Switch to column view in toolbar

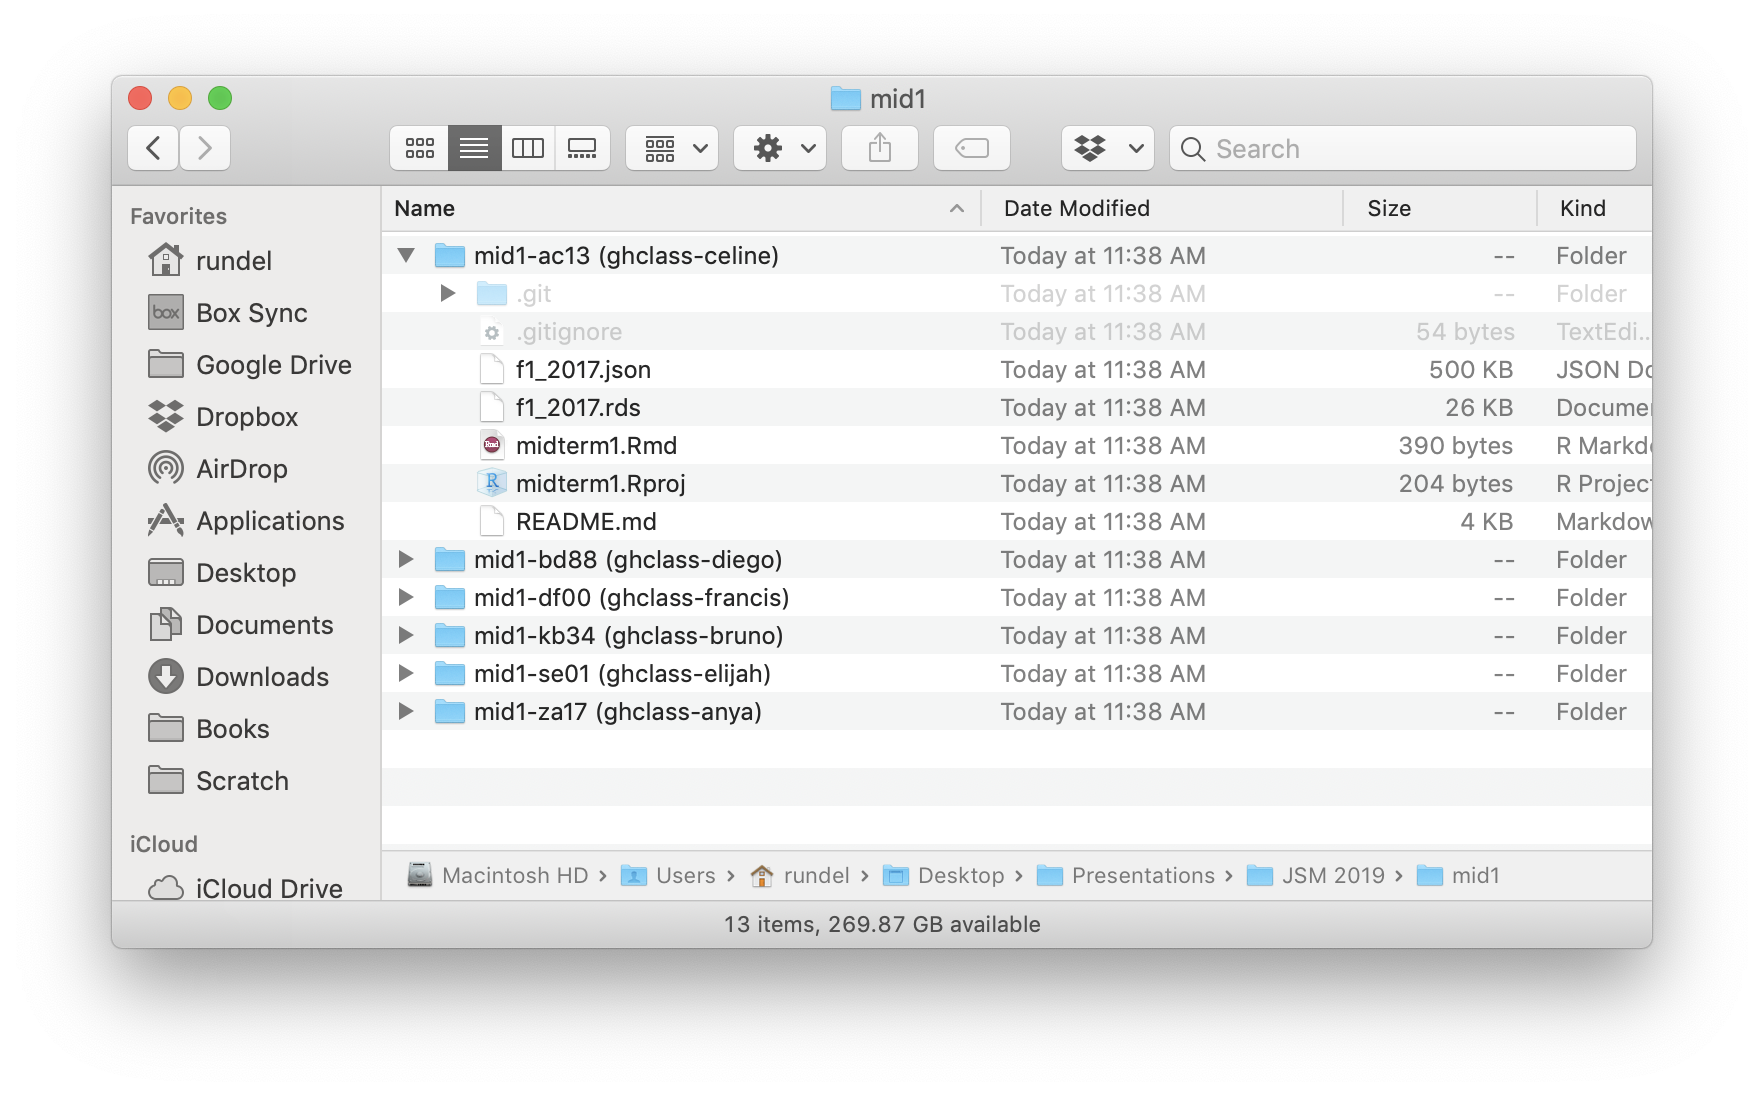528,148
